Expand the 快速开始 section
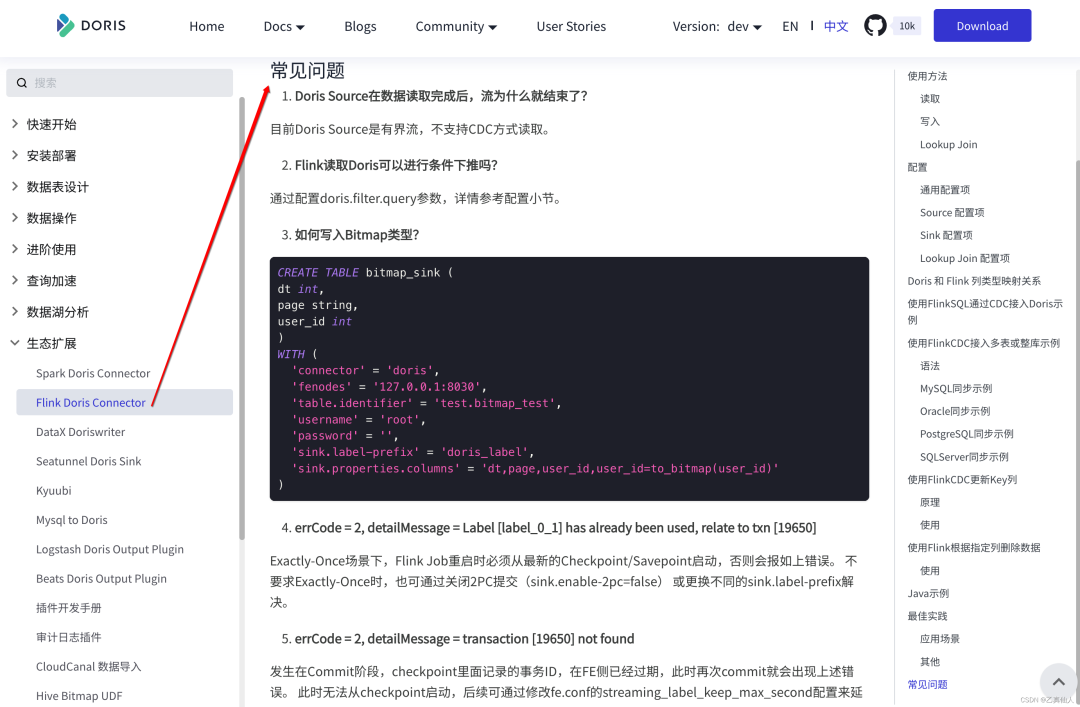 point(52,124)
